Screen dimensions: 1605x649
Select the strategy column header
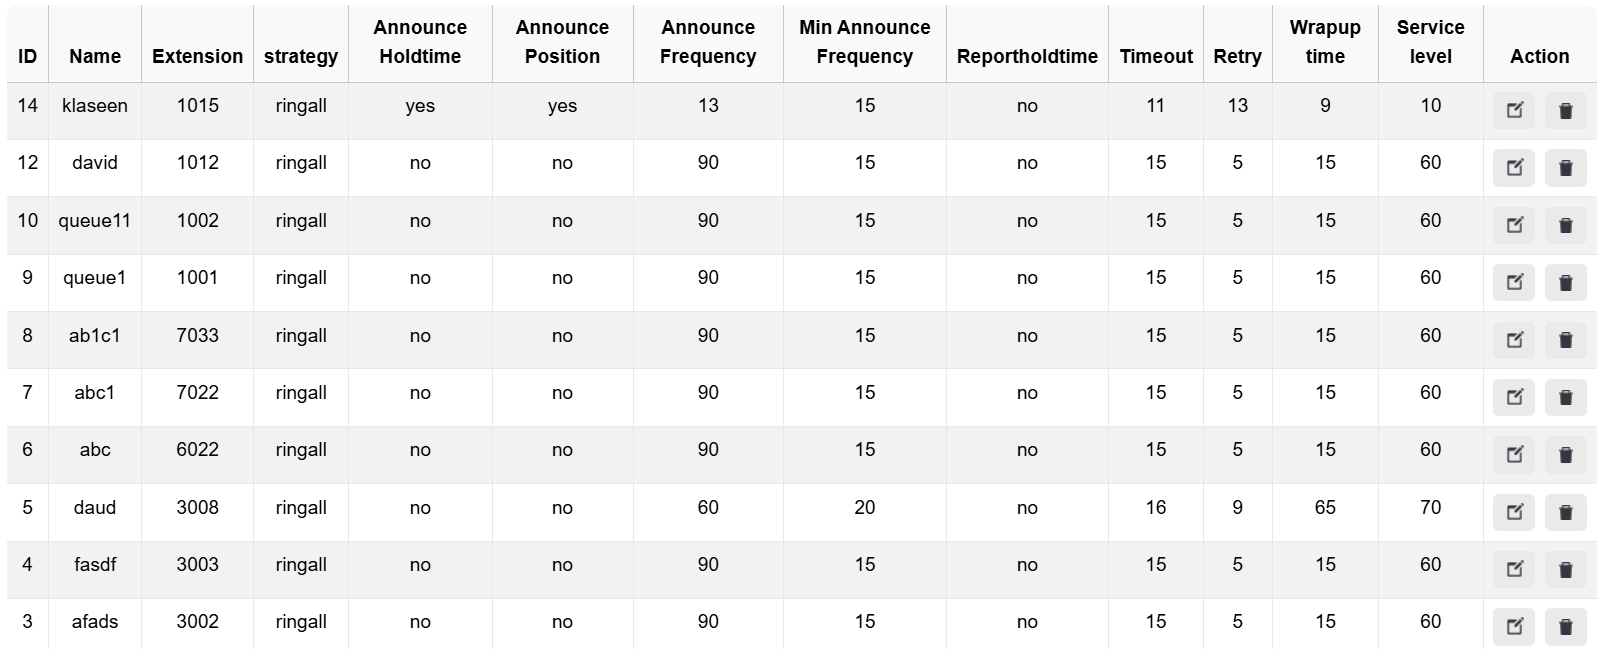tap(300, 56)
